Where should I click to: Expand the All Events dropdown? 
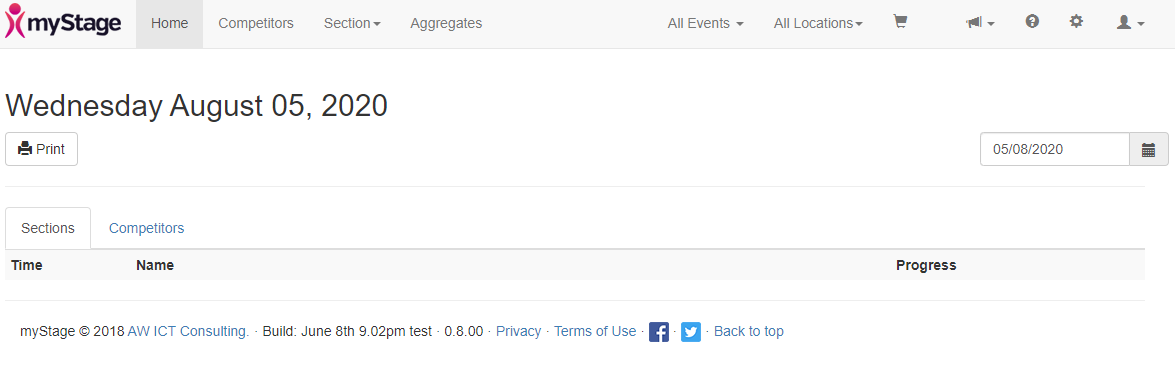(x=705, y=23)
